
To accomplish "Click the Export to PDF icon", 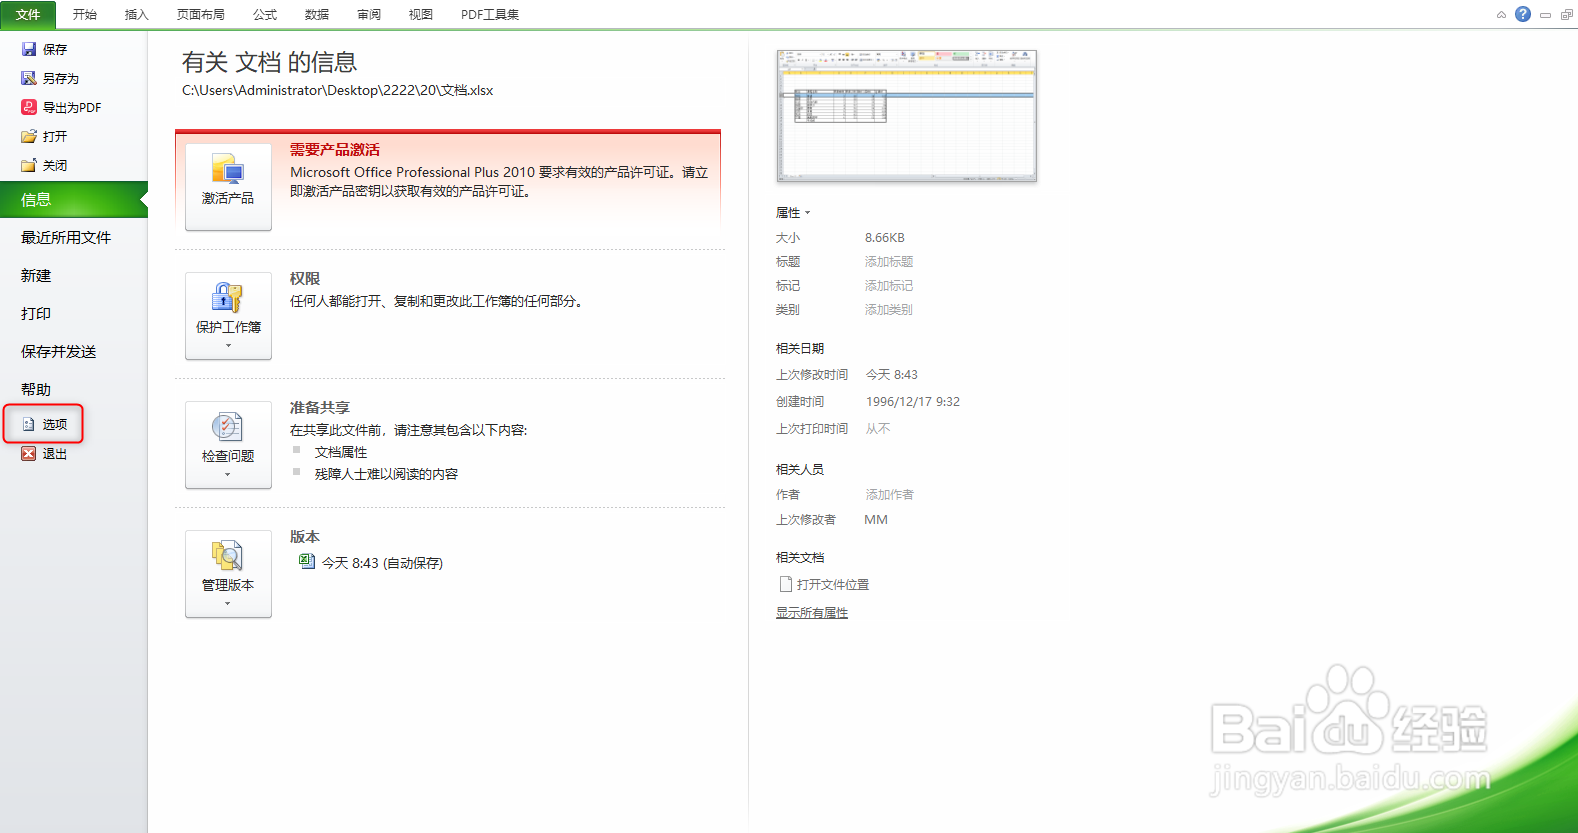I will [29, 107].
